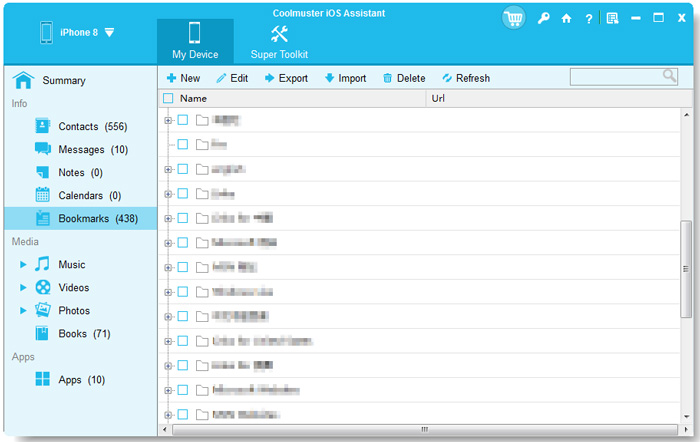Expand the third bookmark folder node

[x=168, y=170]
